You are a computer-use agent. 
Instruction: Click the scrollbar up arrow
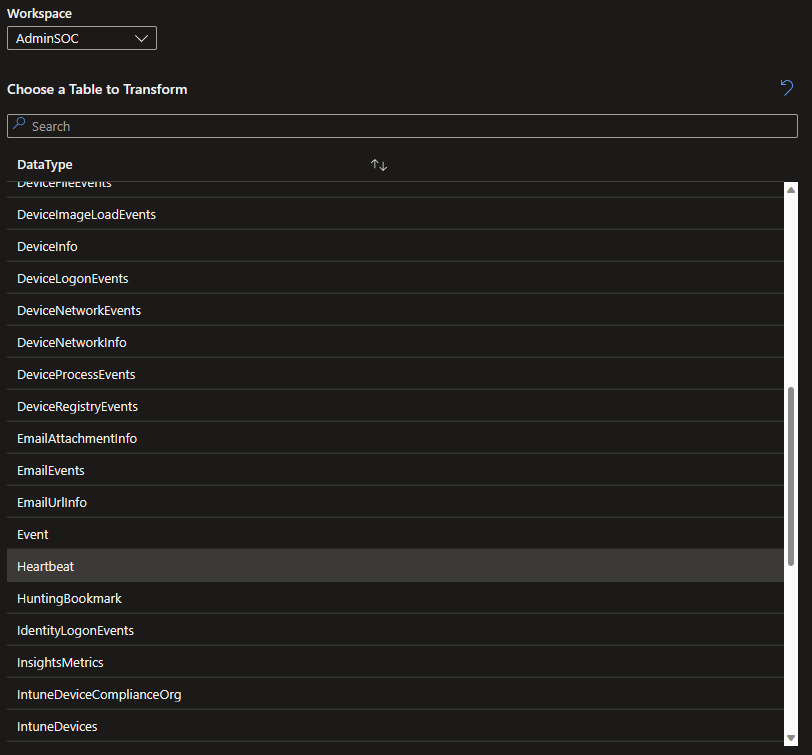791,190
